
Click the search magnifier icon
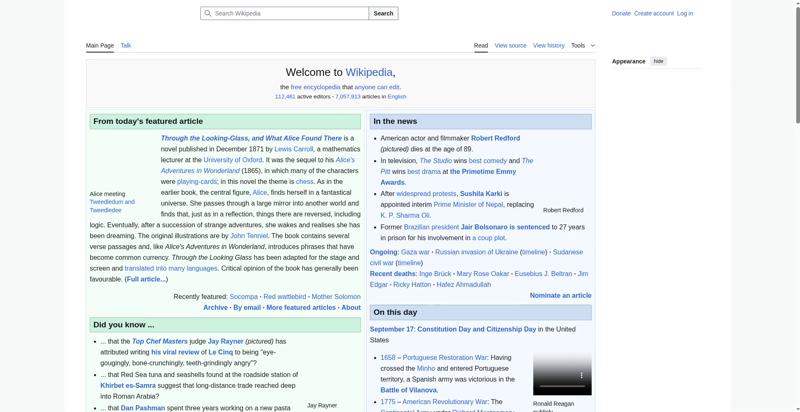tap(208, 13)
